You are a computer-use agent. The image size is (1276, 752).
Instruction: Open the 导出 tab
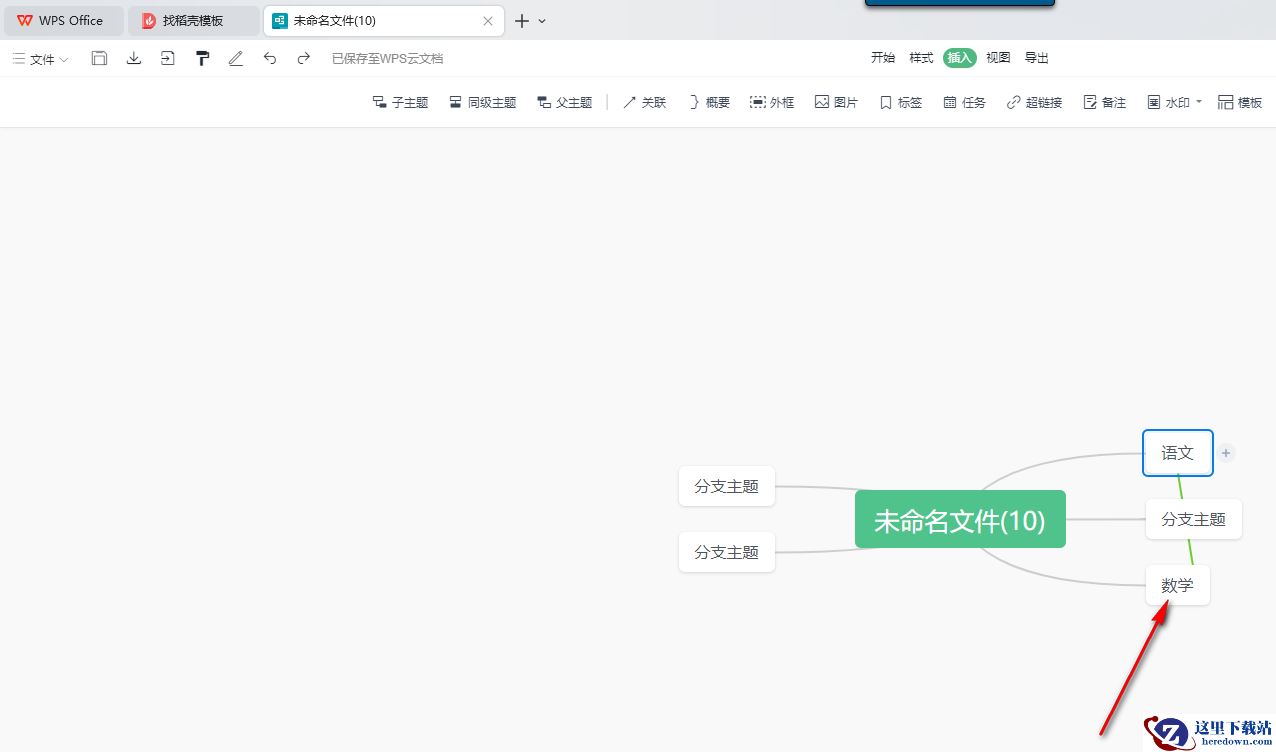(1037, 58)
